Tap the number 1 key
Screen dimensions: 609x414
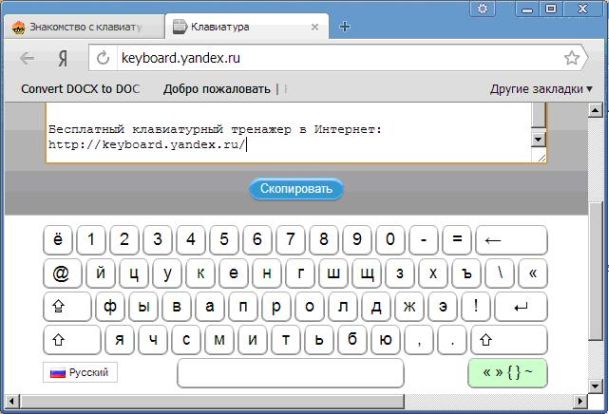(91, 240)
